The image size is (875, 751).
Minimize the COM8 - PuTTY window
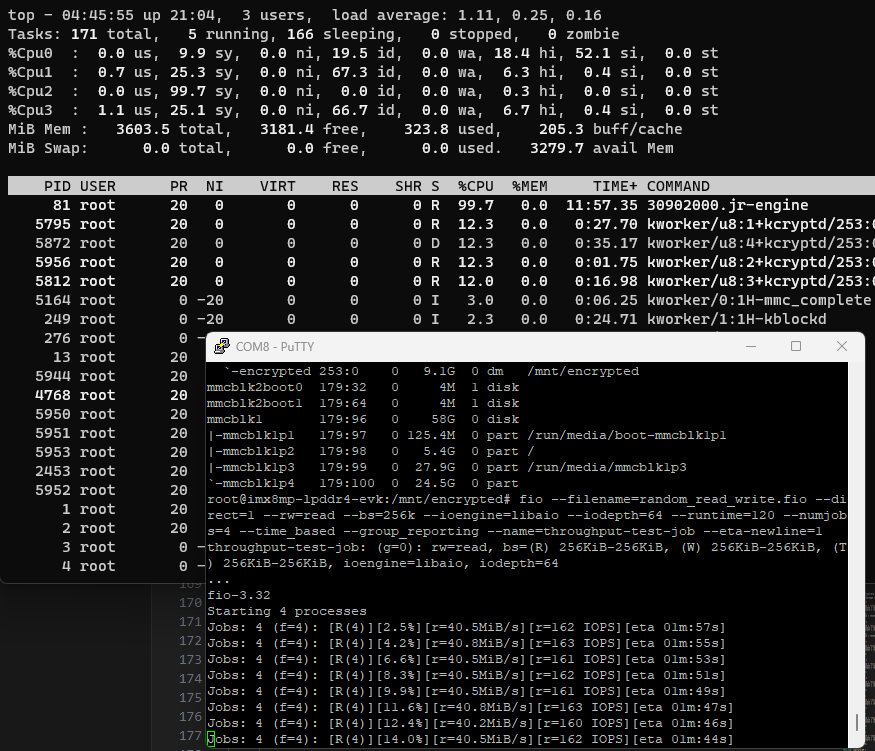tap(751, 345)
